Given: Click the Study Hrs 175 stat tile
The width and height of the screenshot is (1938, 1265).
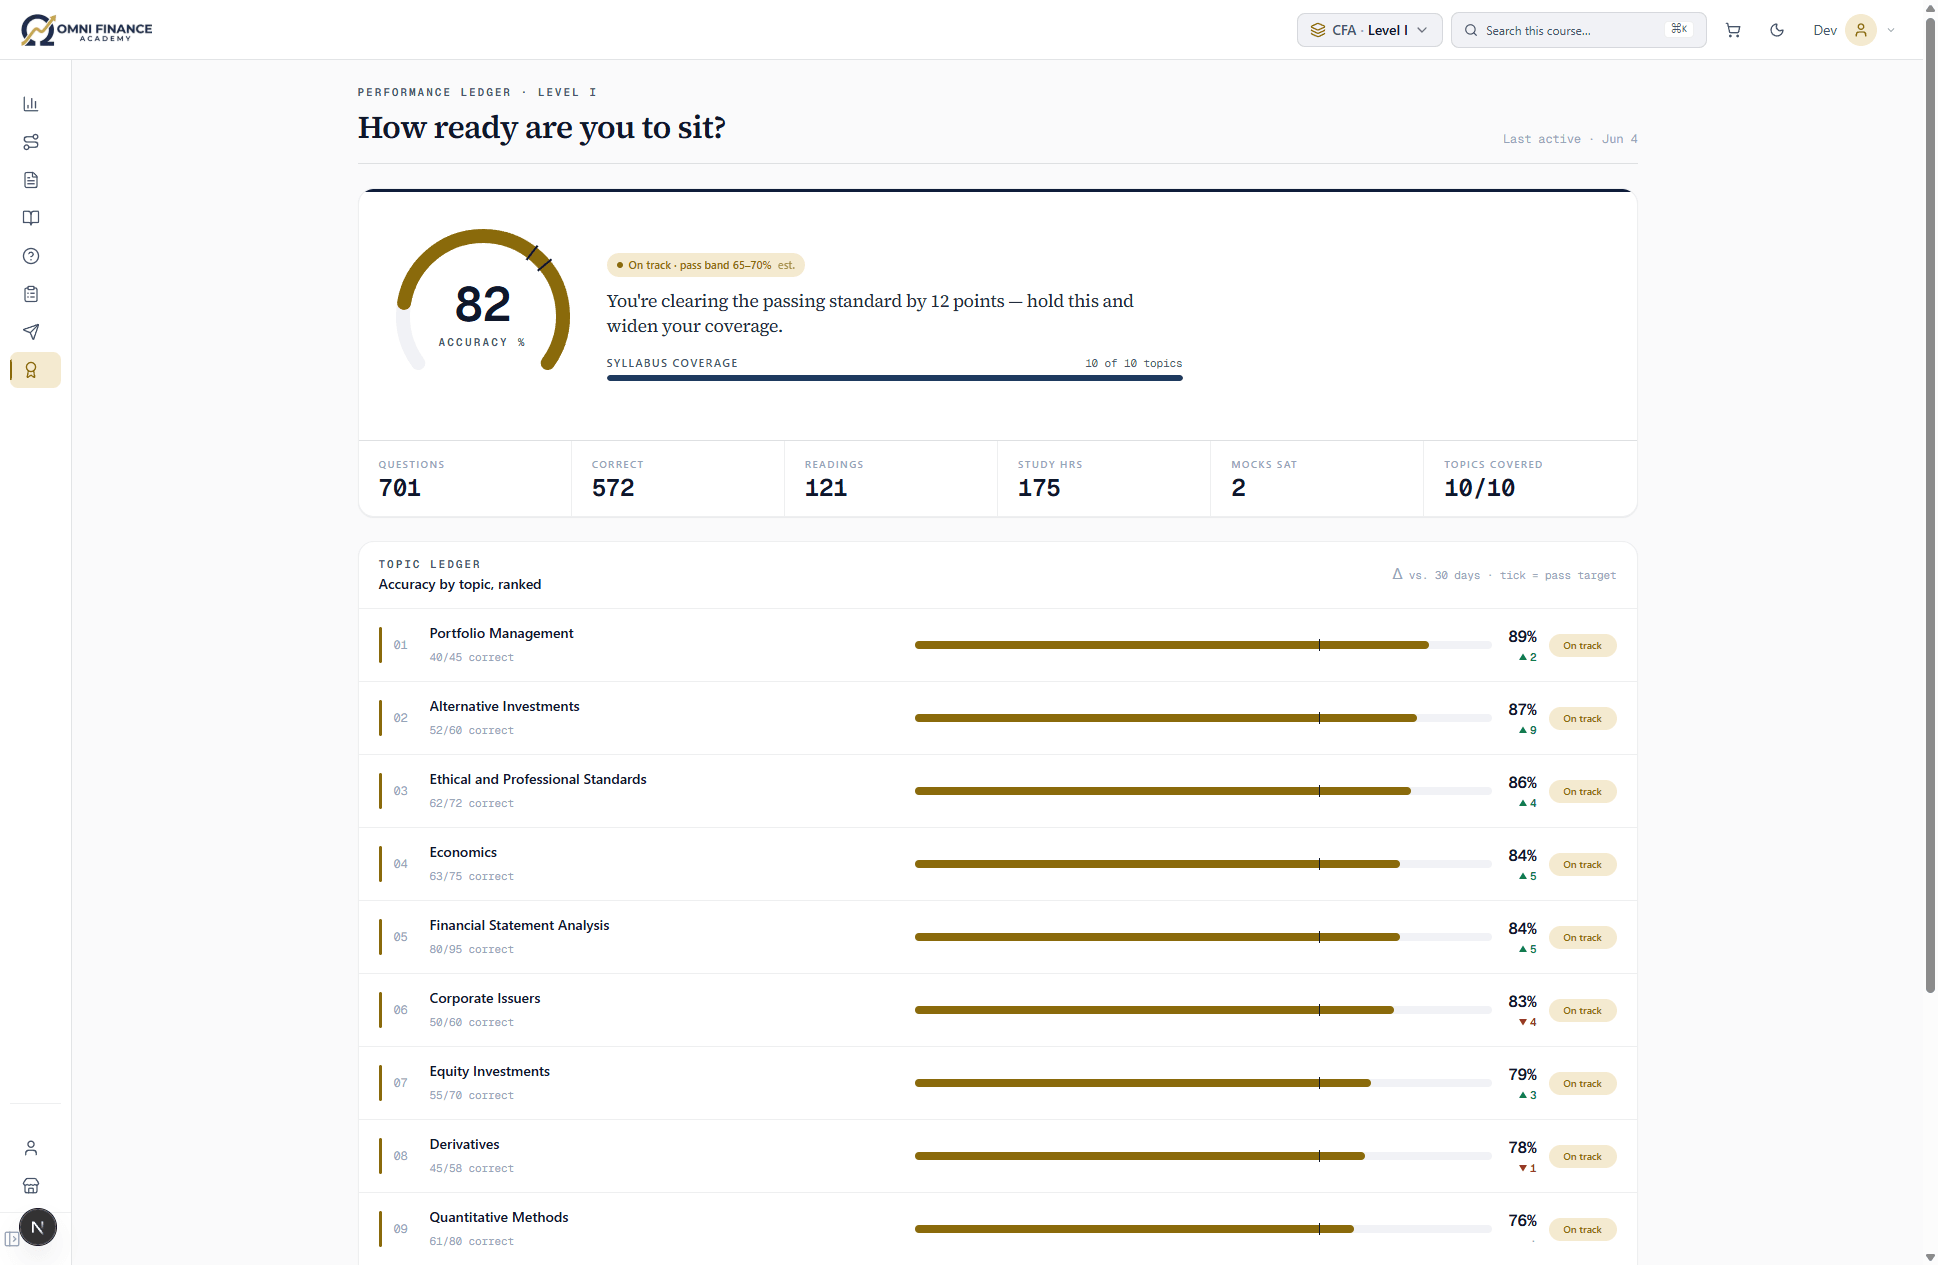Looking at the screenshot, I should pos(1104,479).
